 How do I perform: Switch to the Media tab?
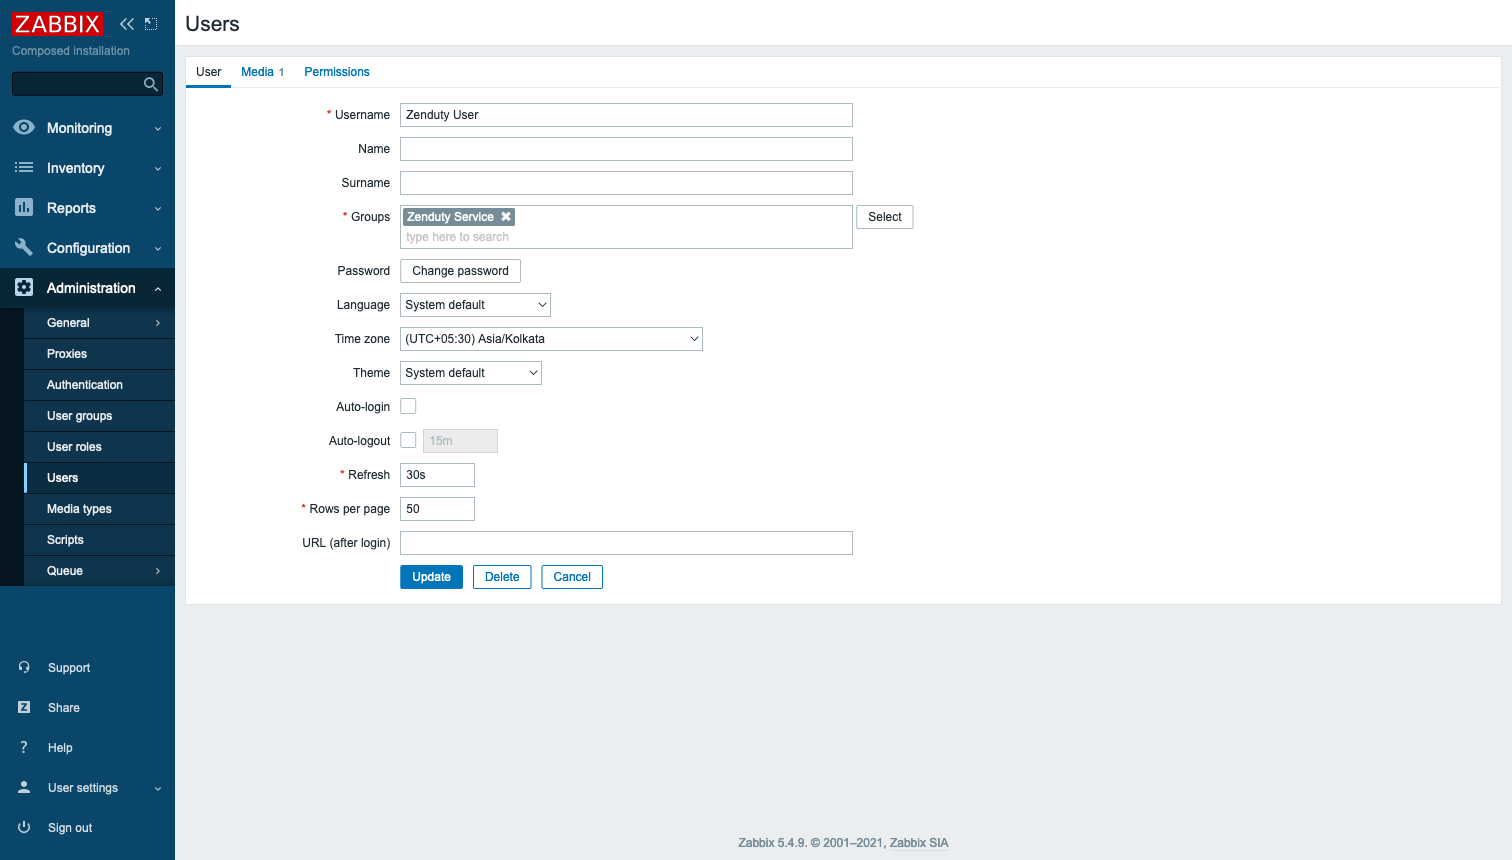[262, 72]
